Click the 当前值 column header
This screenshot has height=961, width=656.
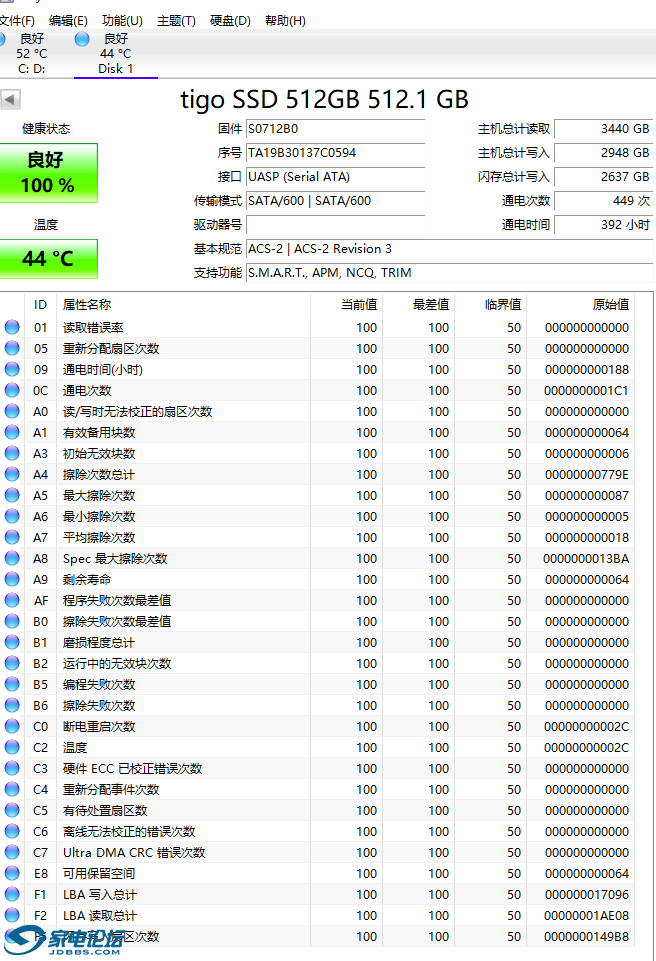coord(346,305)
